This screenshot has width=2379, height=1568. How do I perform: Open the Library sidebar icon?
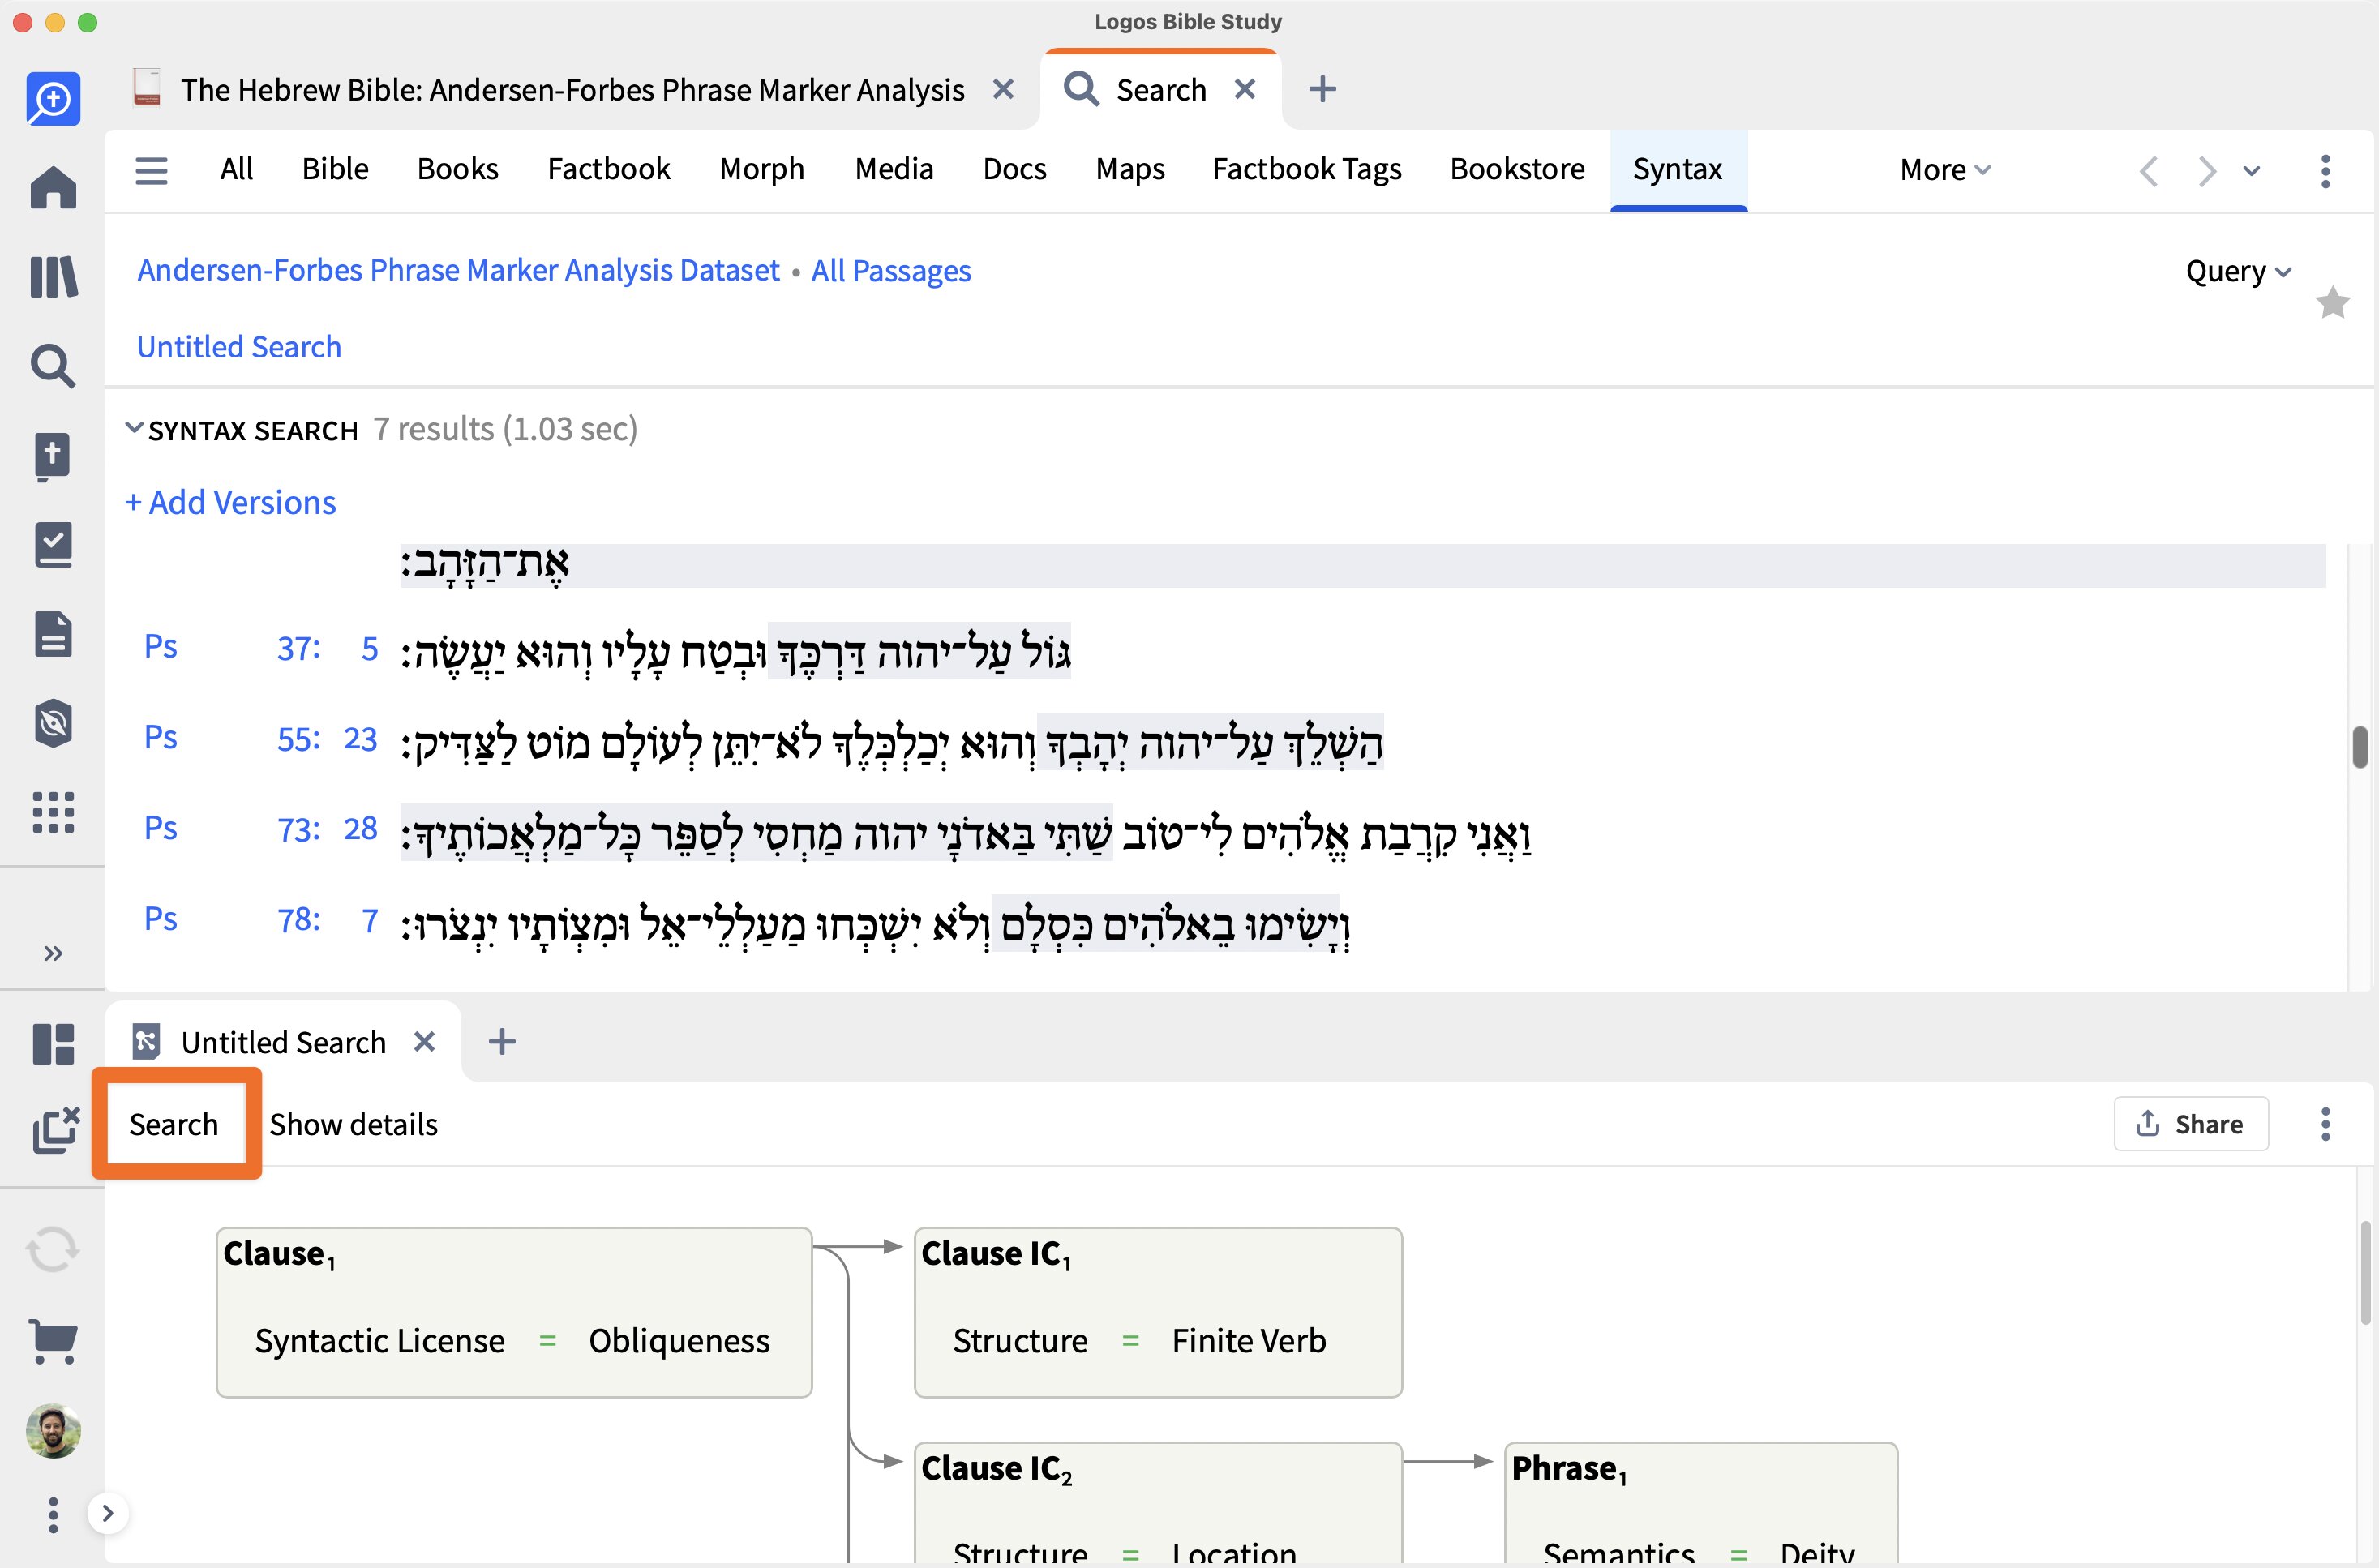53,276
